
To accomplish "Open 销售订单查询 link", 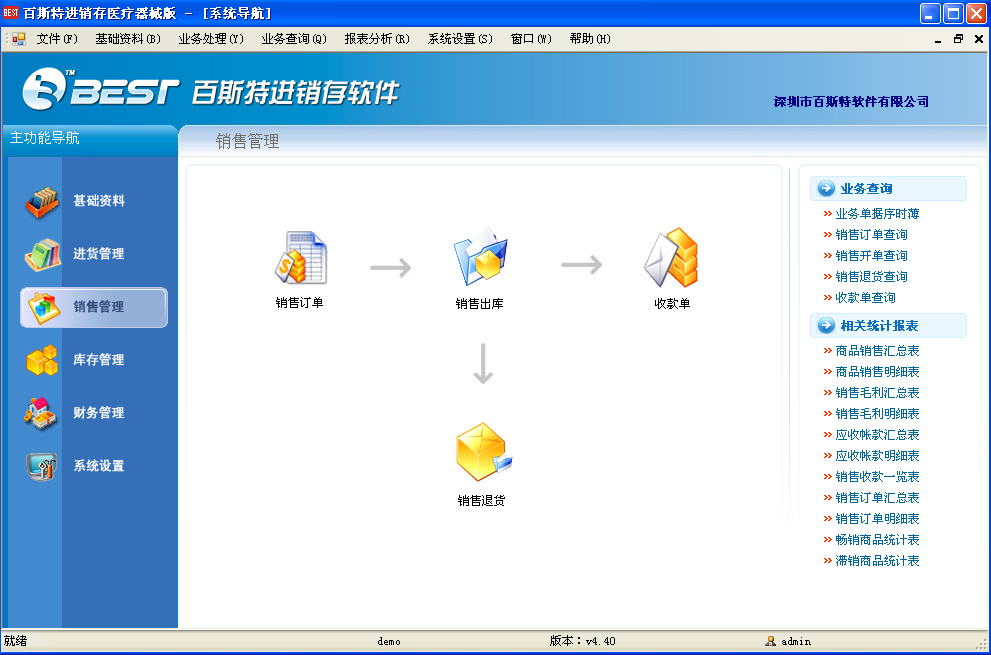I will point(871,235).
